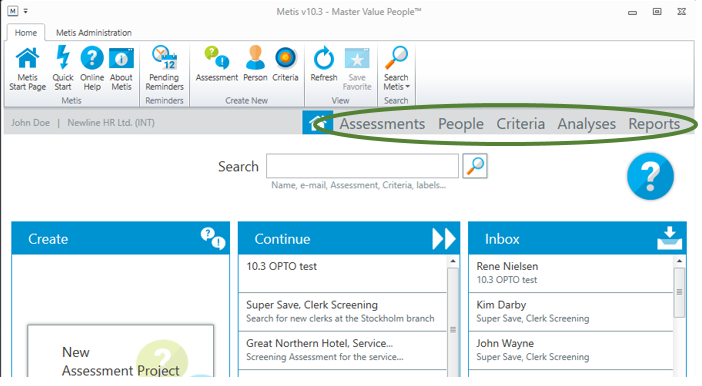Open the Reports section

654,124
